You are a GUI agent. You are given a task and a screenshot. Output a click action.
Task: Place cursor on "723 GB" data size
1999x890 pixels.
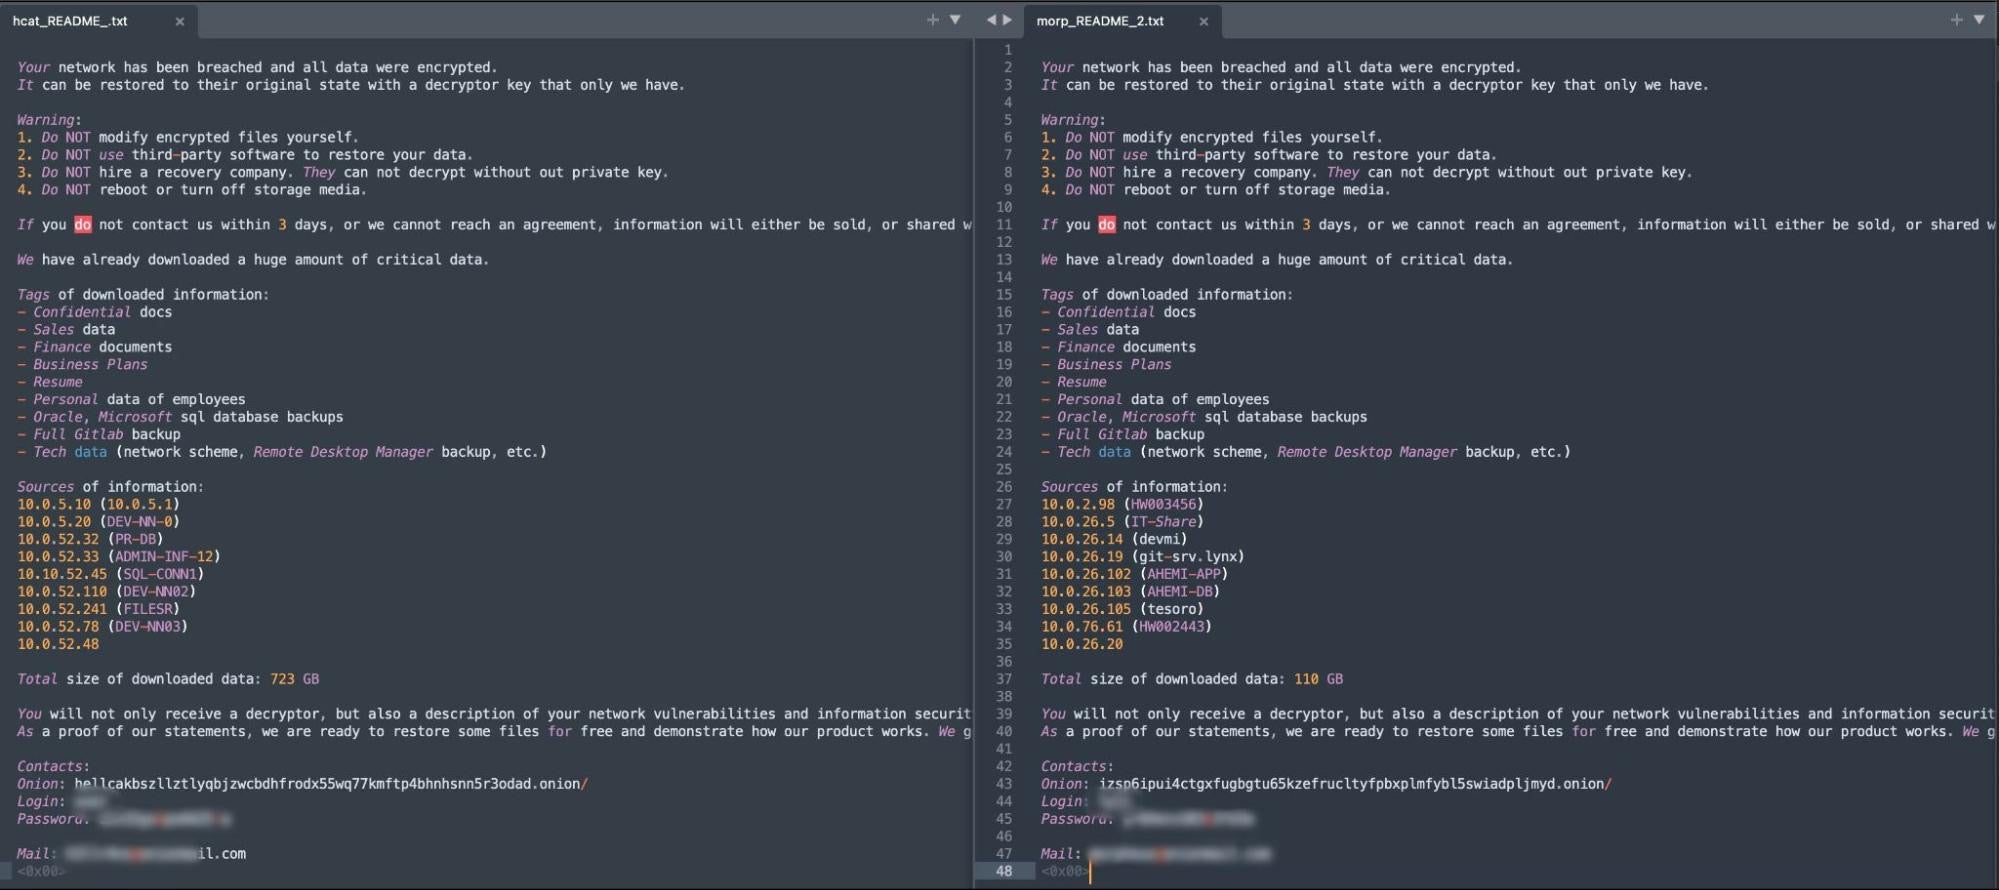[x=294, y=679]
